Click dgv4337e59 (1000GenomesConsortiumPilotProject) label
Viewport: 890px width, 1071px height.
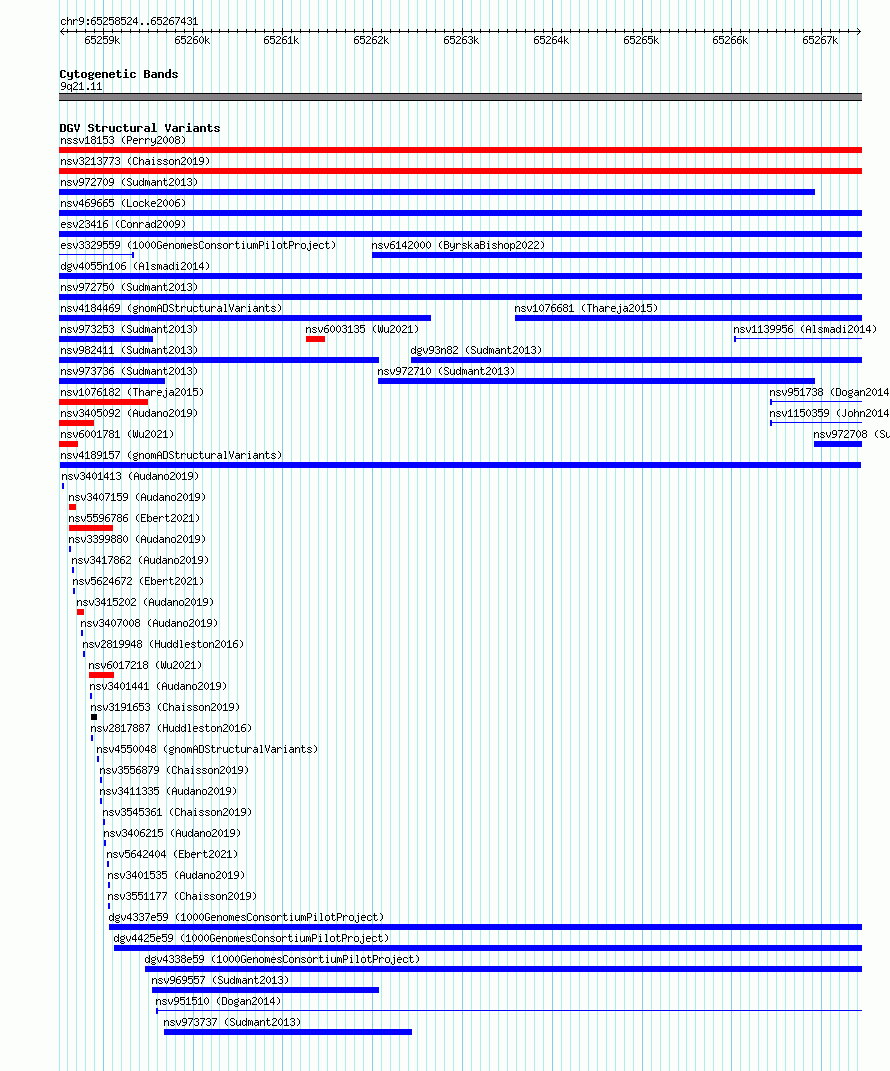point(247,918)
